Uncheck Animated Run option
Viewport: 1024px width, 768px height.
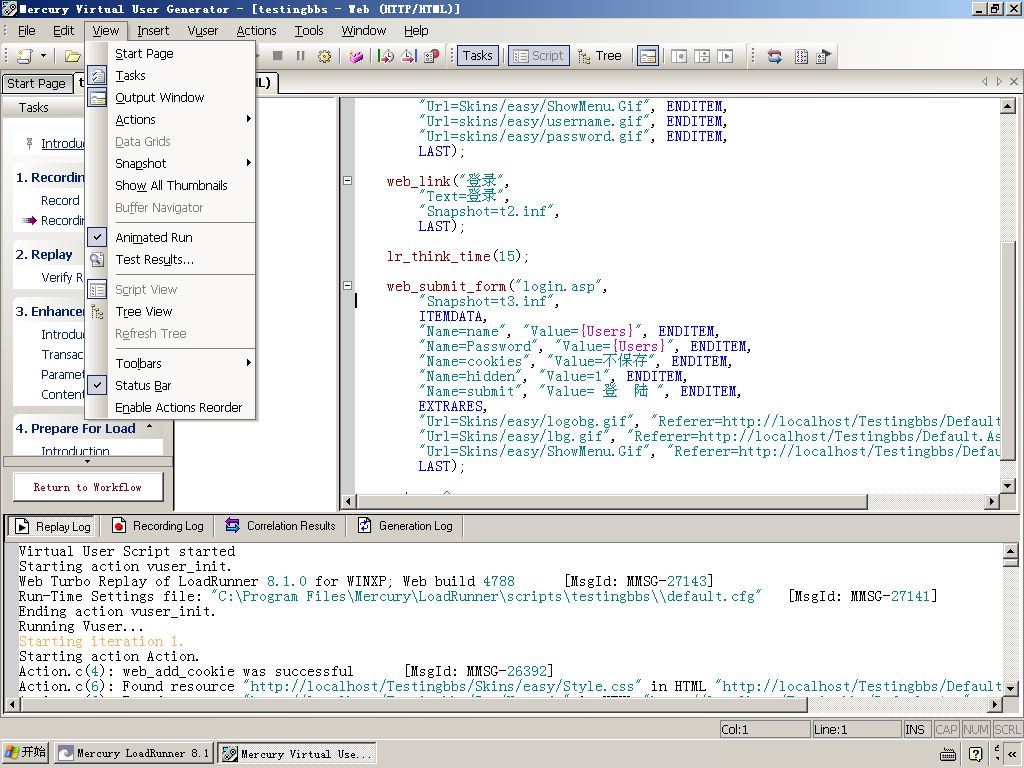click(x=170, y=238)
